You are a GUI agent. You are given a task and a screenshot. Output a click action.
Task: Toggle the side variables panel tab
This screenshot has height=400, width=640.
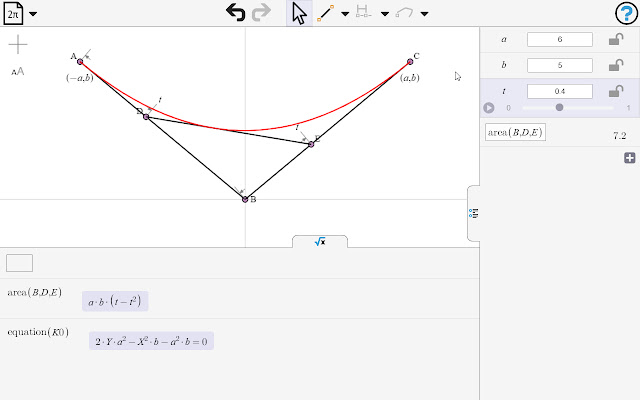[x=473, y=213]
